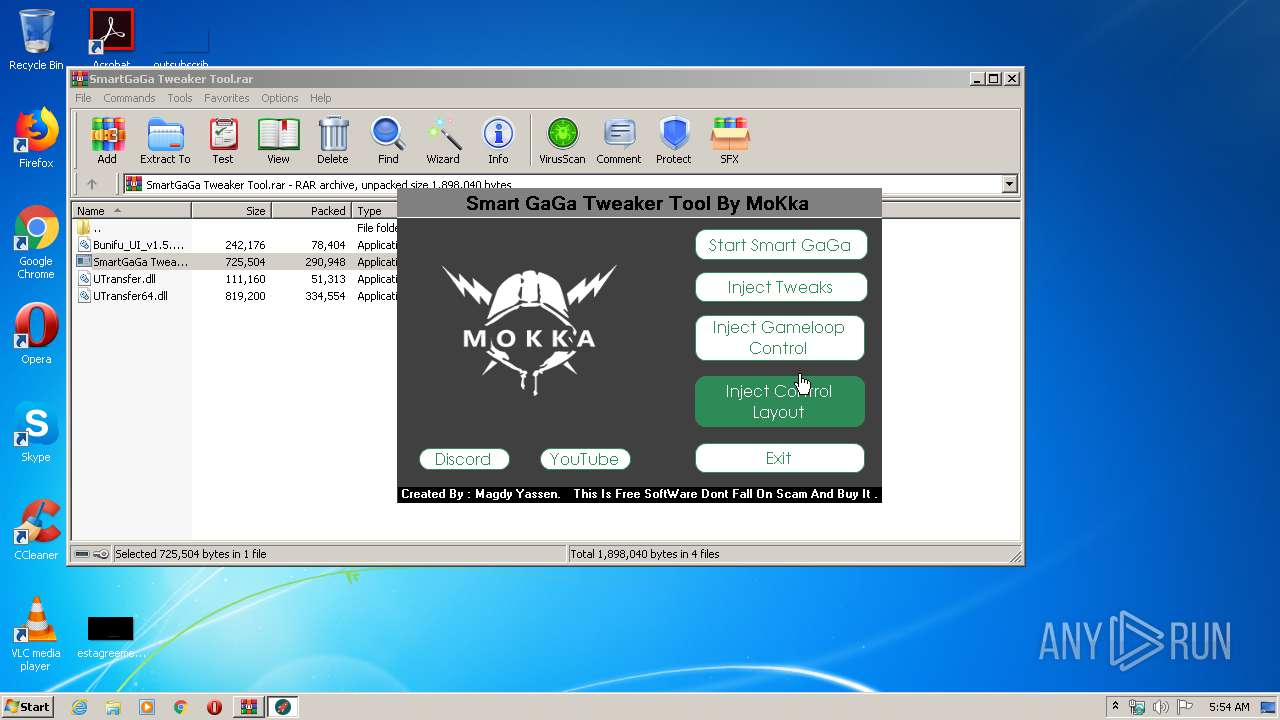
Task: Click the Delete trash icon in WinRAR
Action: click(x=333, y=140)
